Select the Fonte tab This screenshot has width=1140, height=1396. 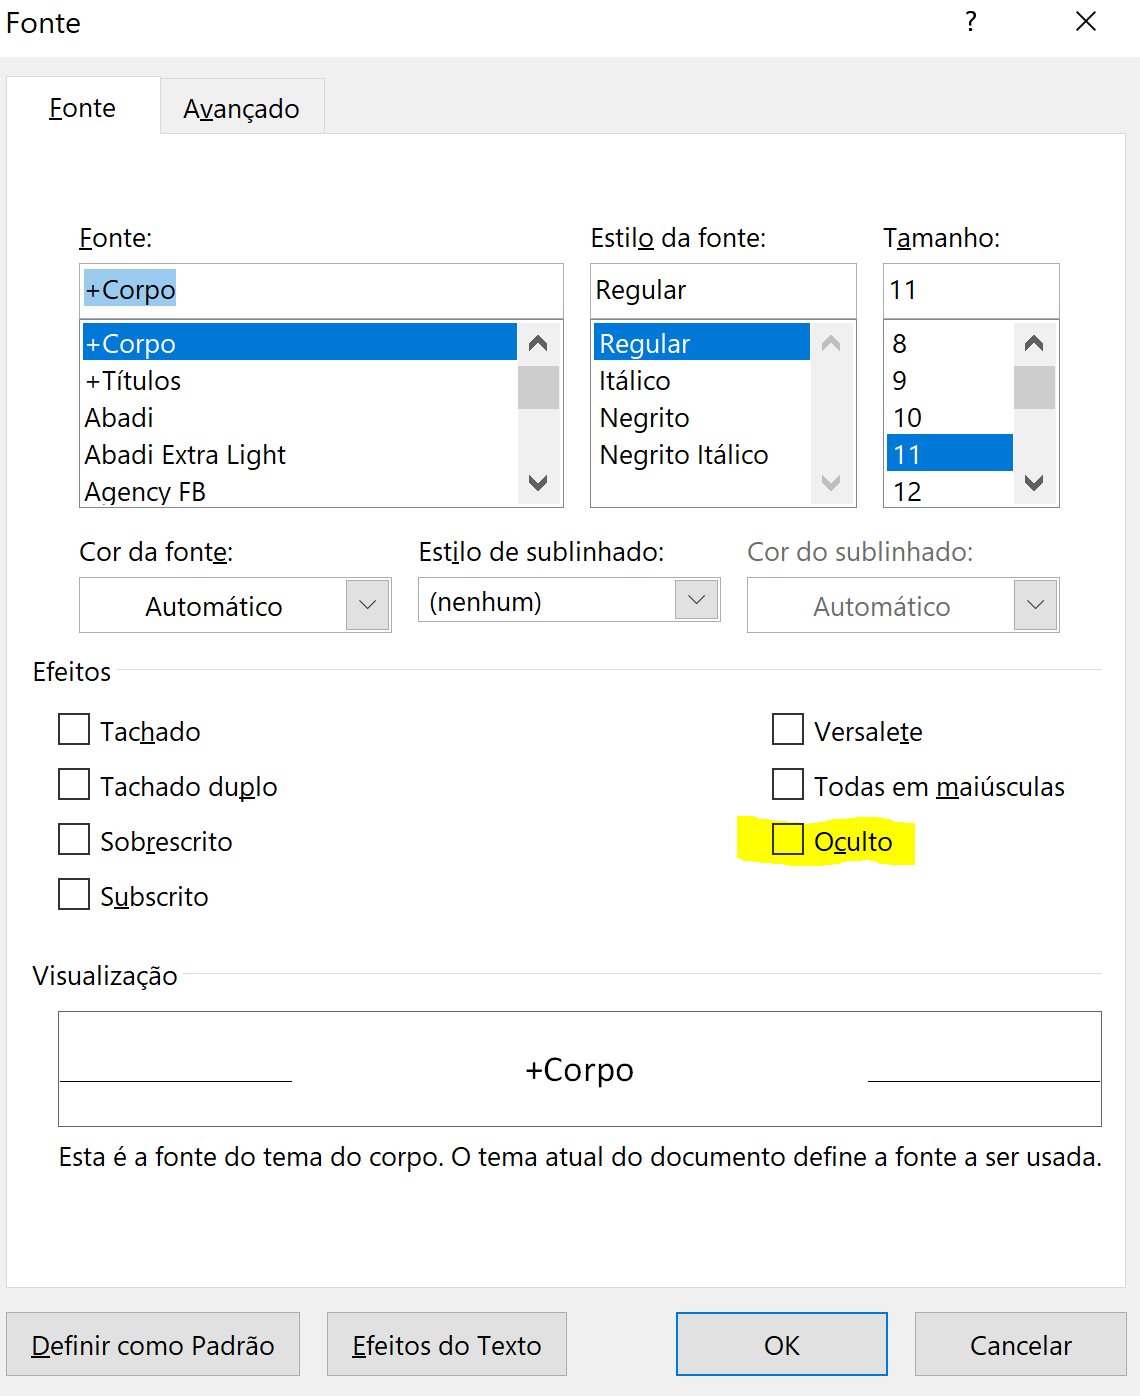(x=82, y=108)
